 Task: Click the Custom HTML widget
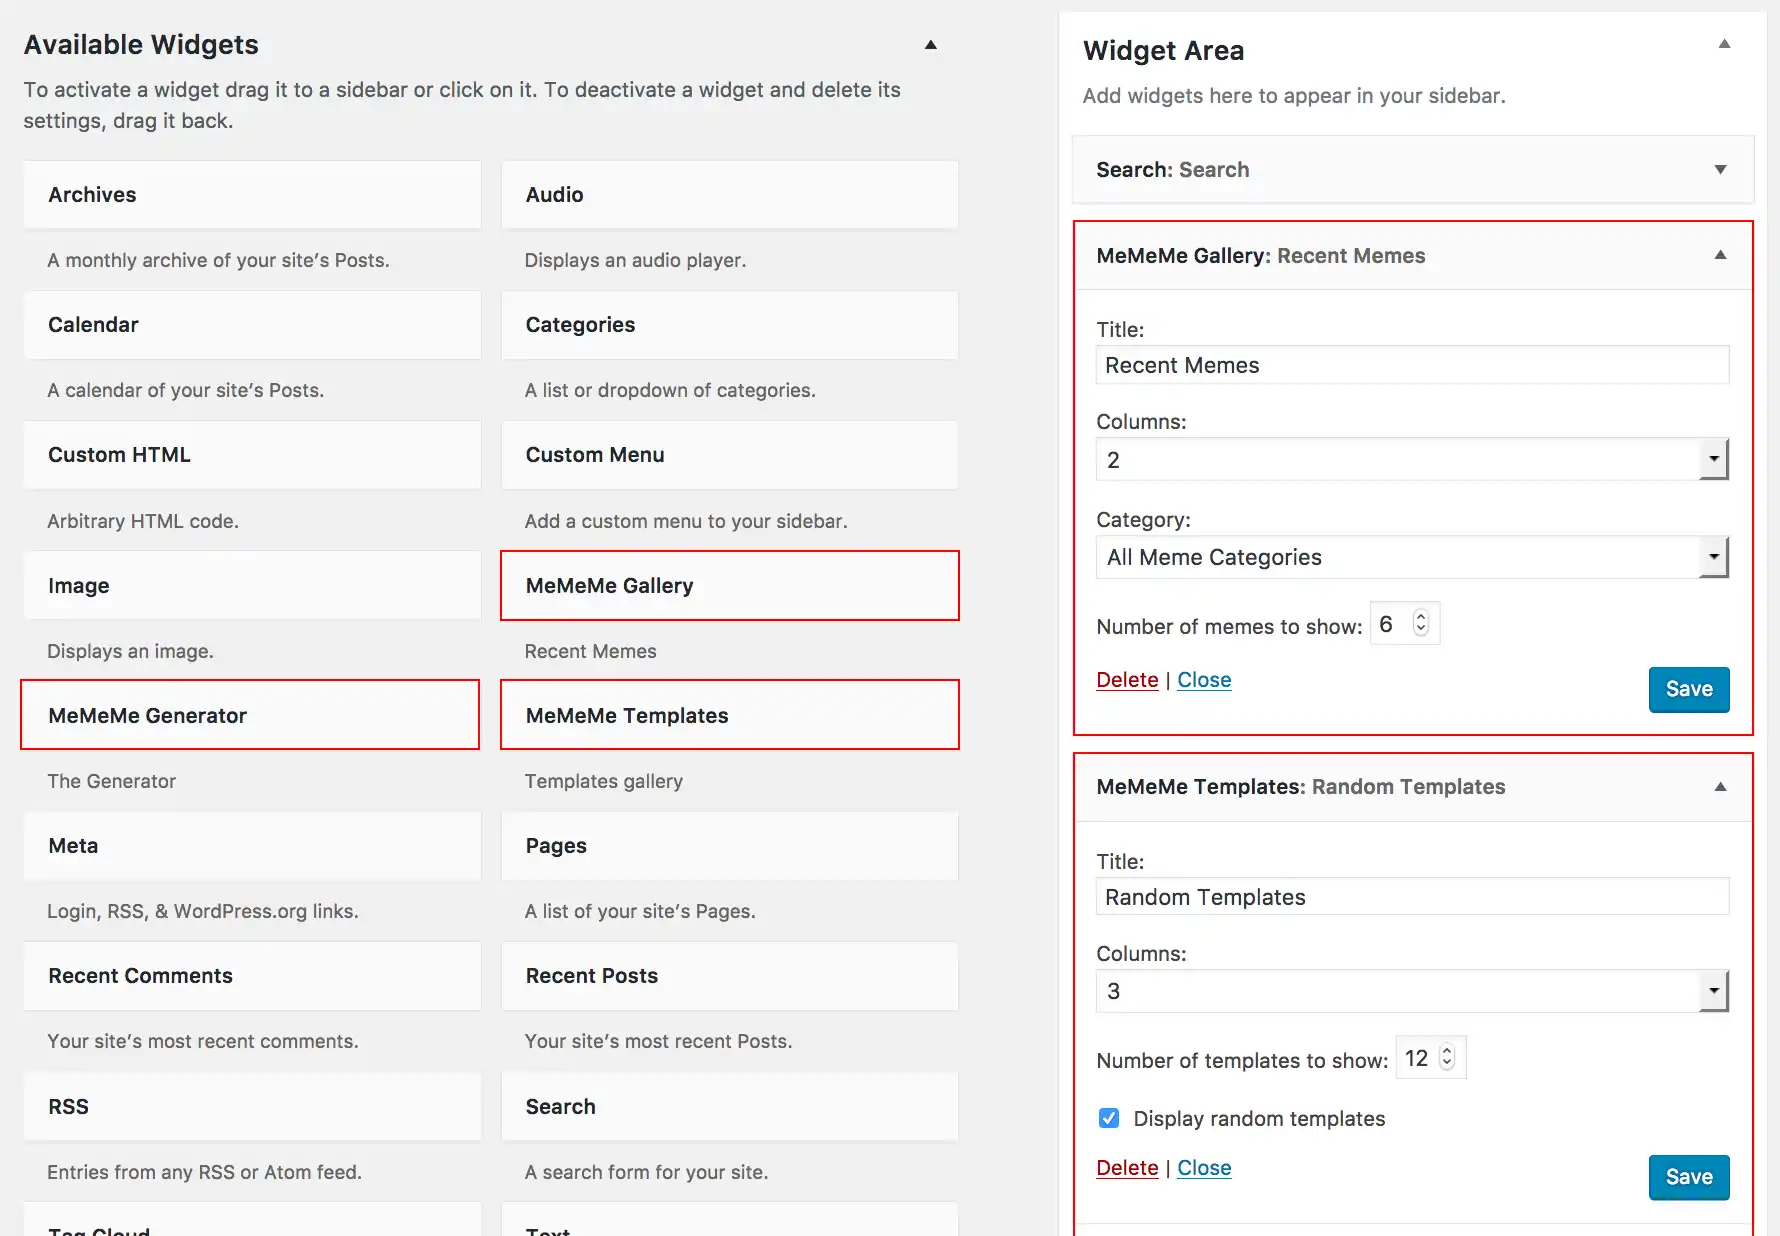pyautogui.click(x=251, y=455)
